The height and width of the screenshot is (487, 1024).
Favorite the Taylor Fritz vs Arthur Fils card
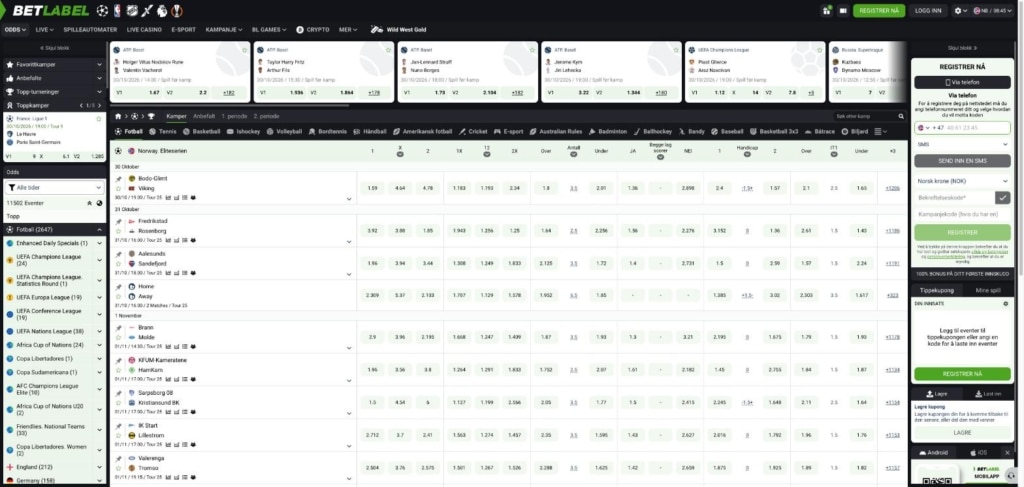pyautogui.click(x=388, y=50)
